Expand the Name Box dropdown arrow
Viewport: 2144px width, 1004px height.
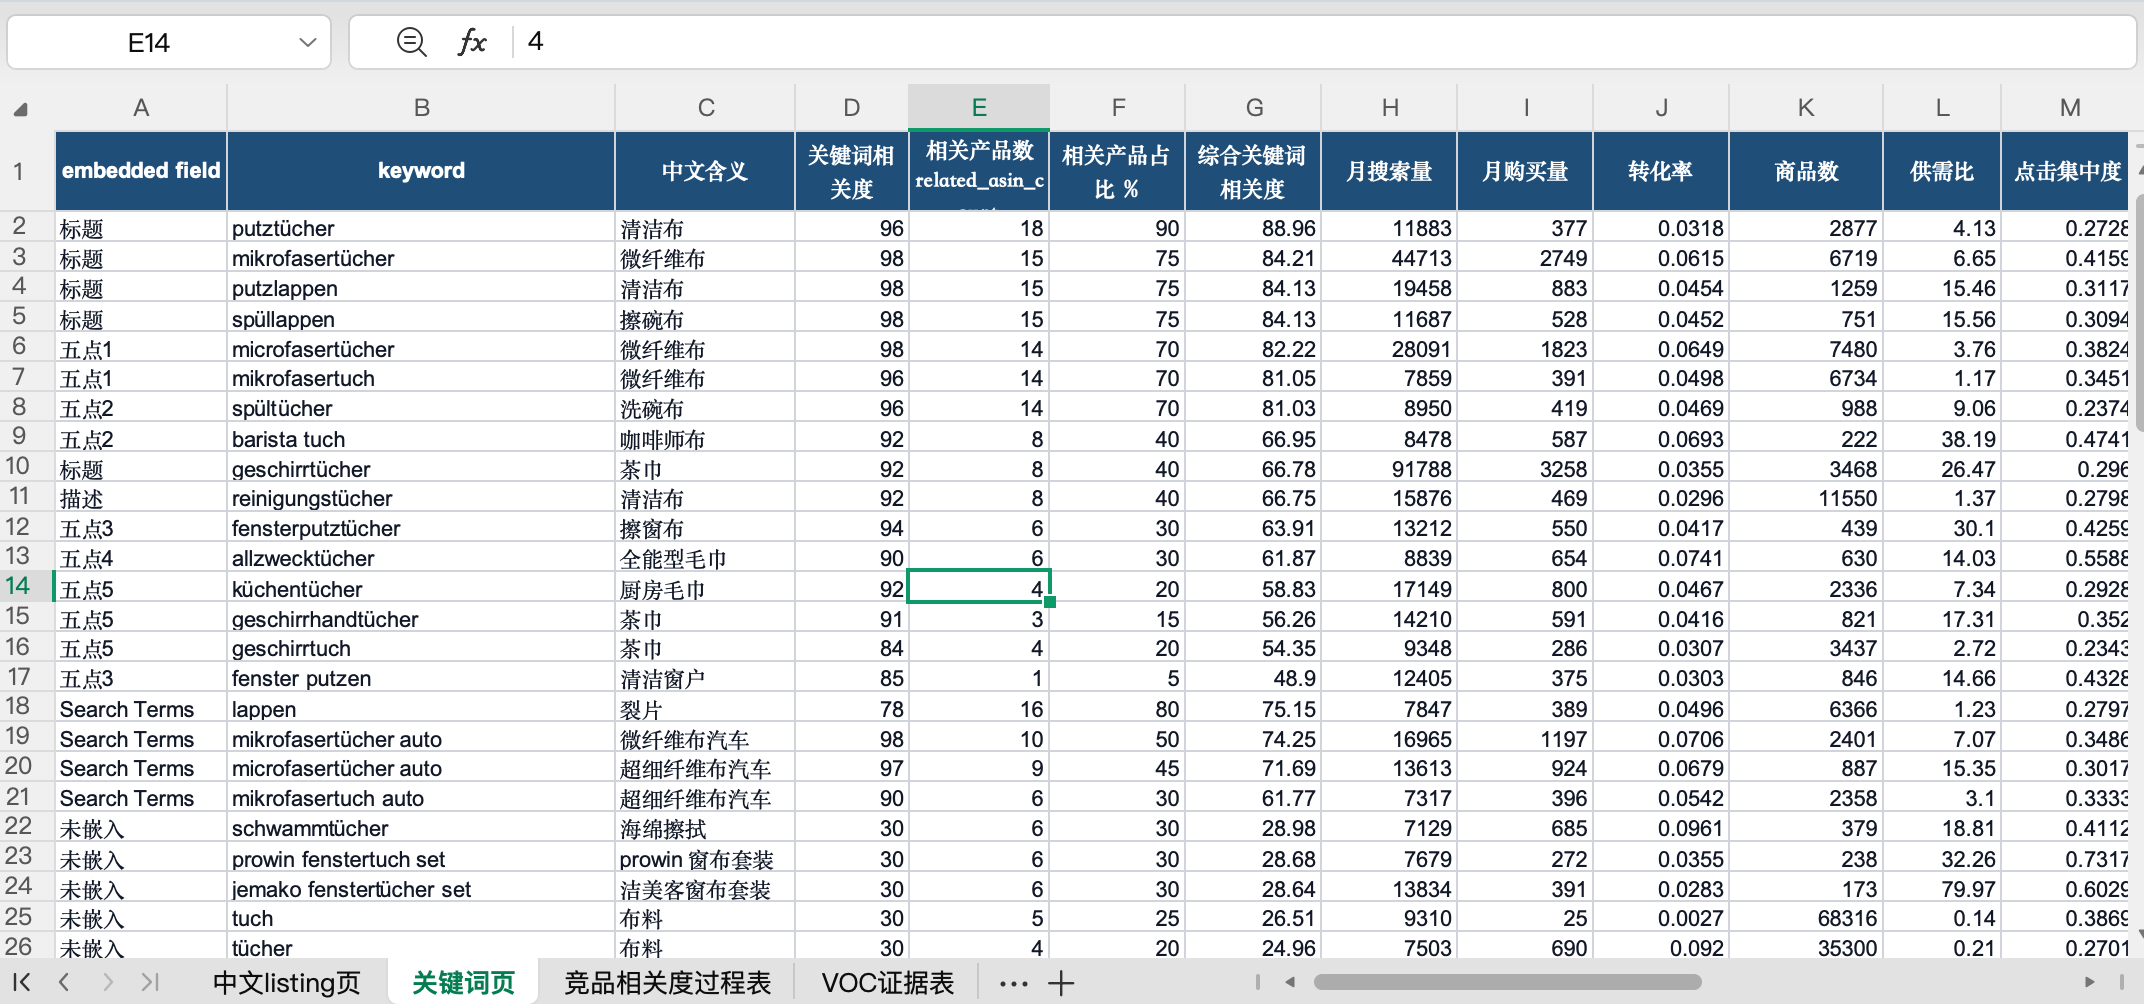(307, 42)
